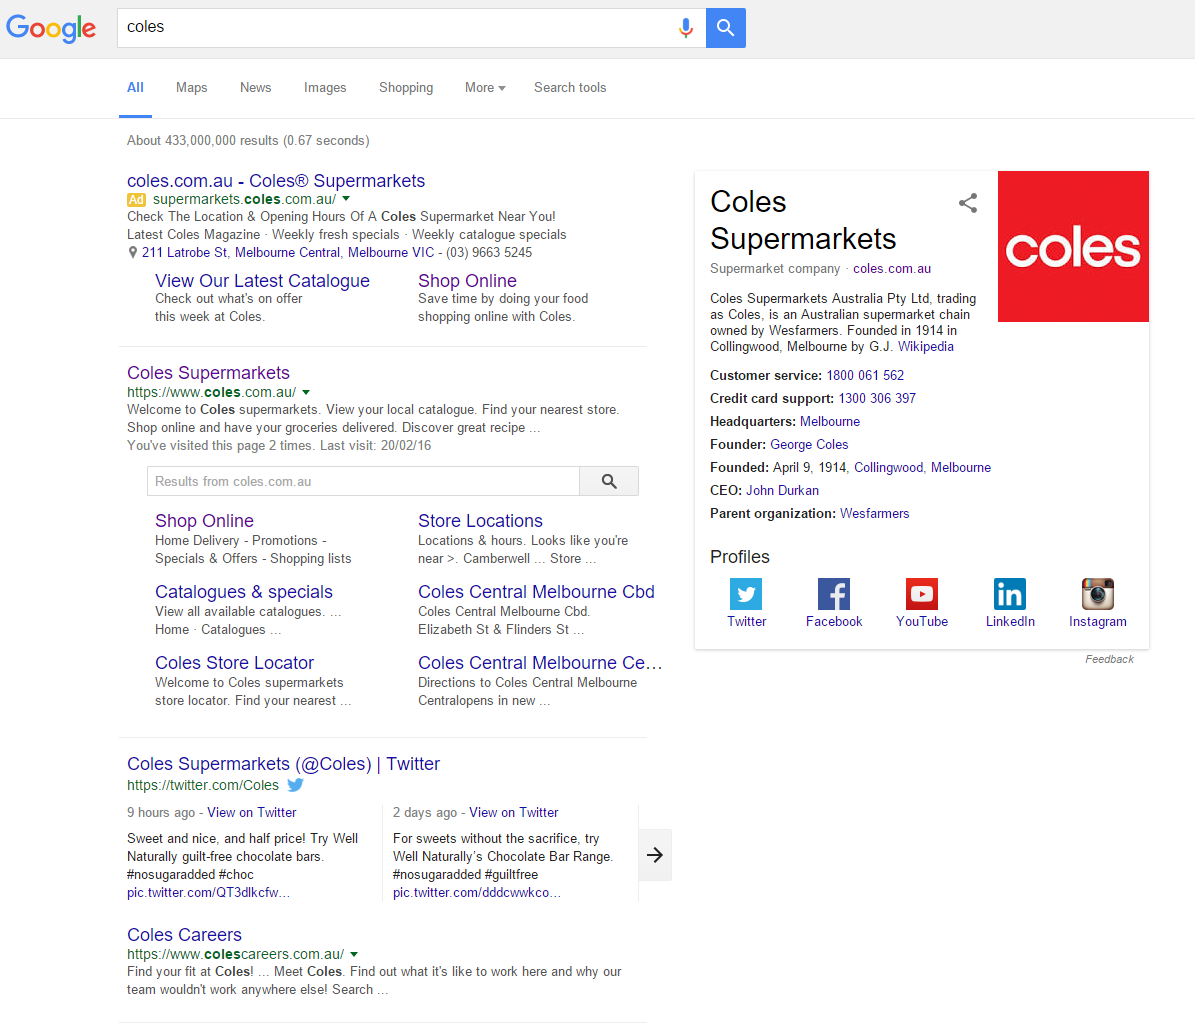Open coles.com.au link under knowledge panel title
The height and width of the screenshot is (1032, 1195).
tap(892, 268)
